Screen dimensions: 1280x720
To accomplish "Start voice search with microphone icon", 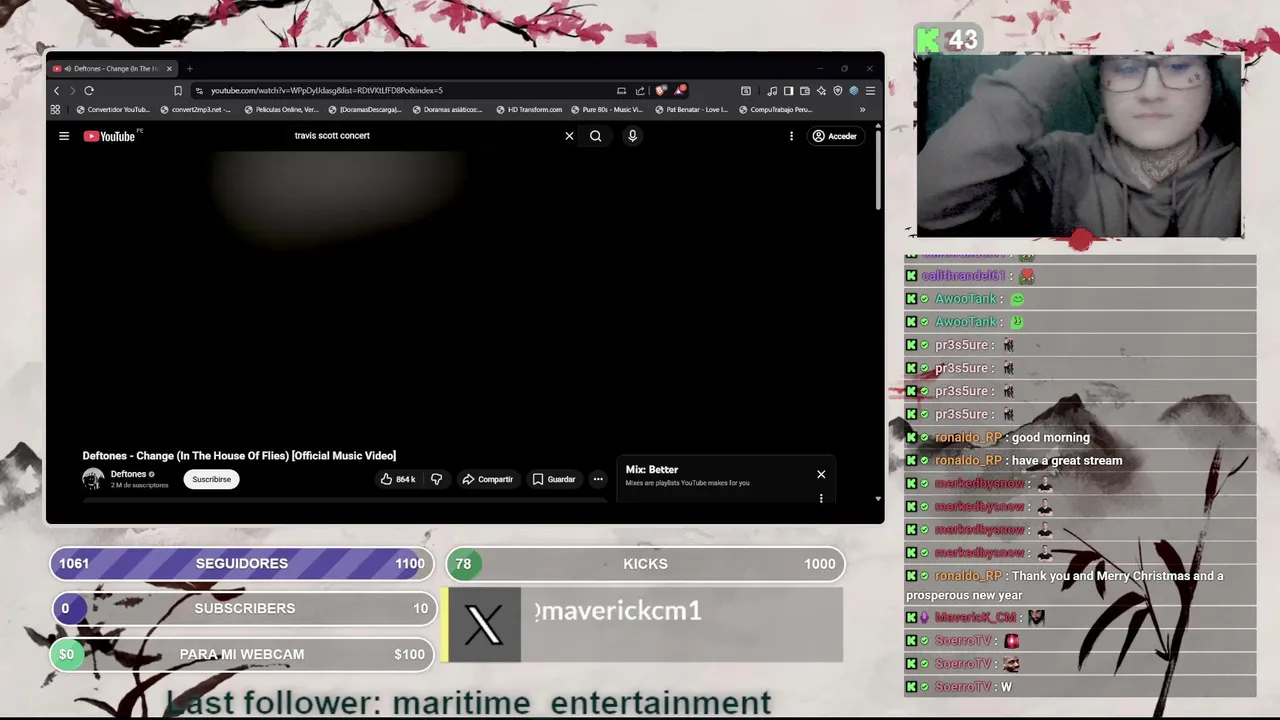I will pos(632,136).
